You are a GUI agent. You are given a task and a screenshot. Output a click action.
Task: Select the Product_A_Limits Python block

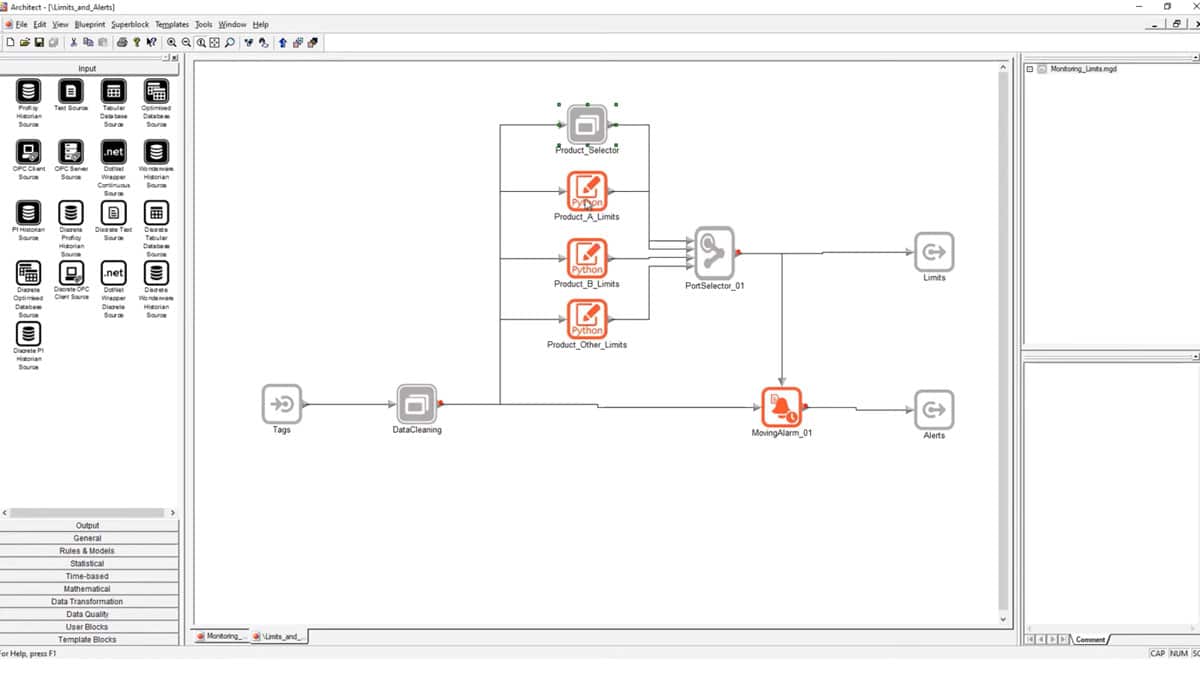click(587, 191)
